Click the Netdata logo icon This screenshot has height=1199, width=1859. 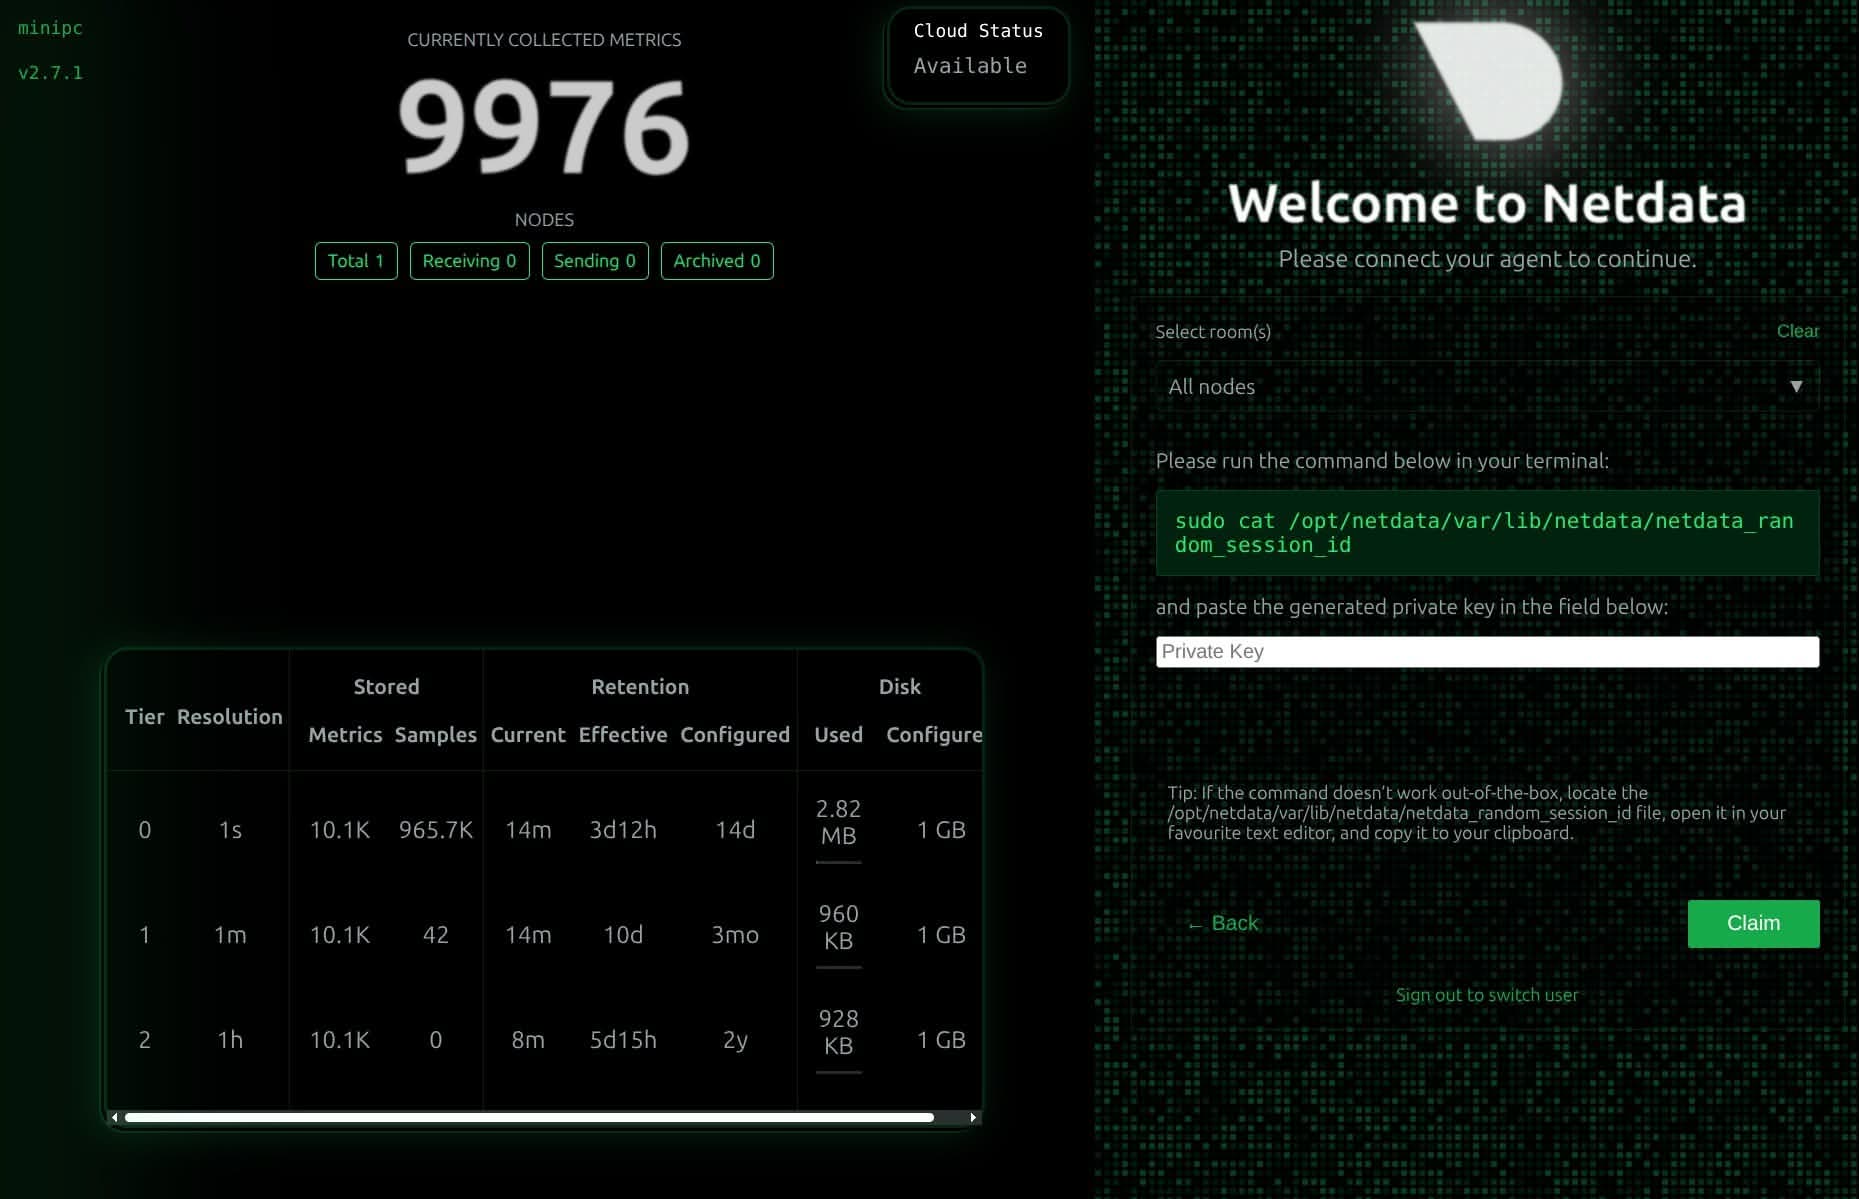point(1488,80)
